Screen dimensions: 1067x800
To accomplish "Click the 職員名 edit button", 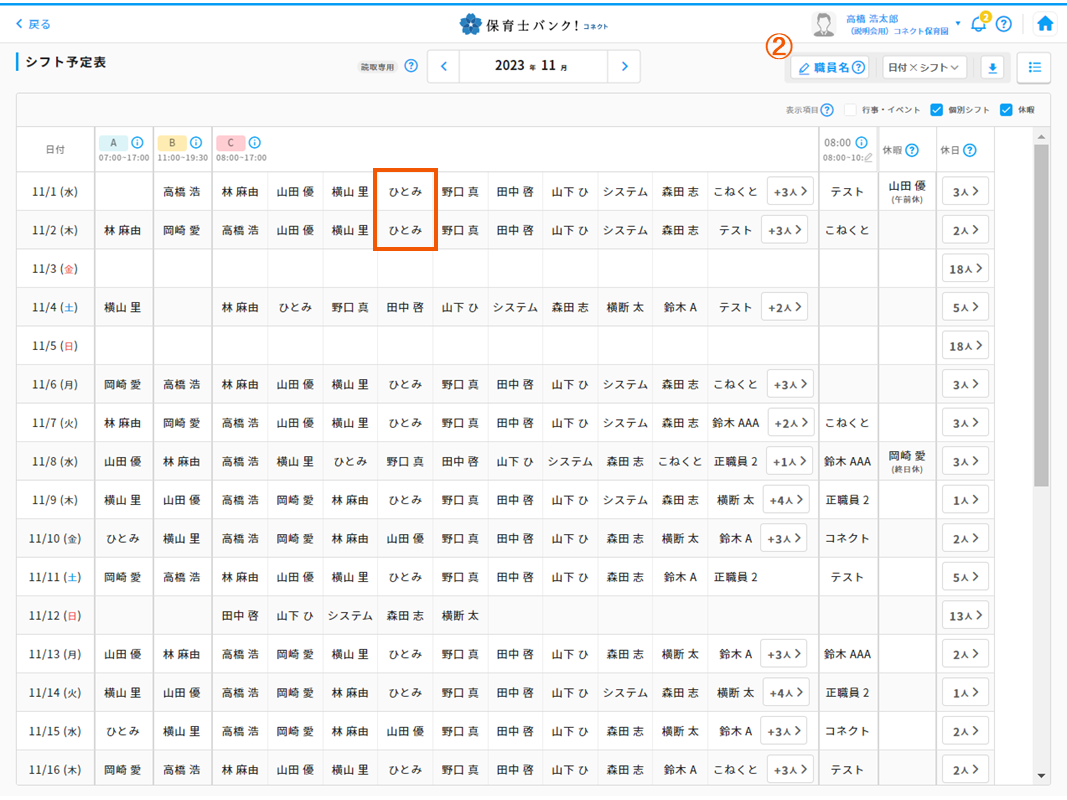I will [830, 68].
